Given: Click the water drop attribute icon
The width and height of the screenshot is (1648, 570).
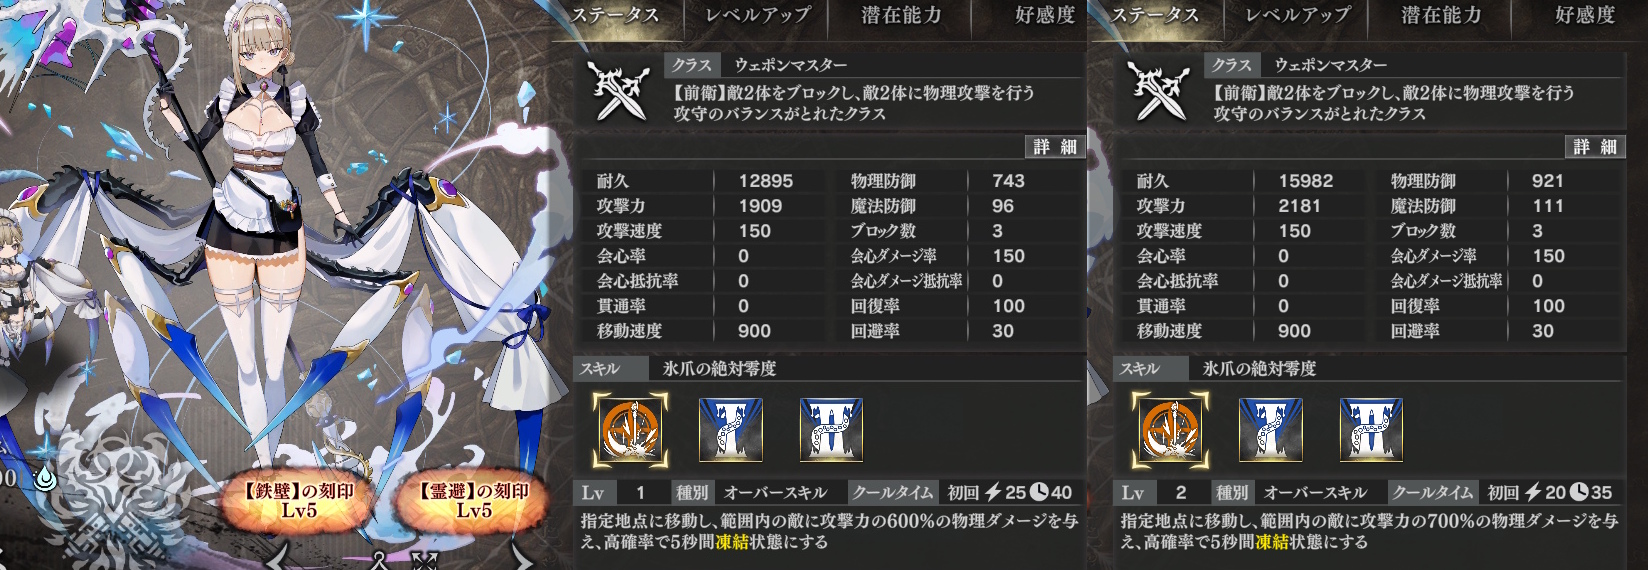Looking at the screenshot, I should pyautogui.click(x=45, y=479).
